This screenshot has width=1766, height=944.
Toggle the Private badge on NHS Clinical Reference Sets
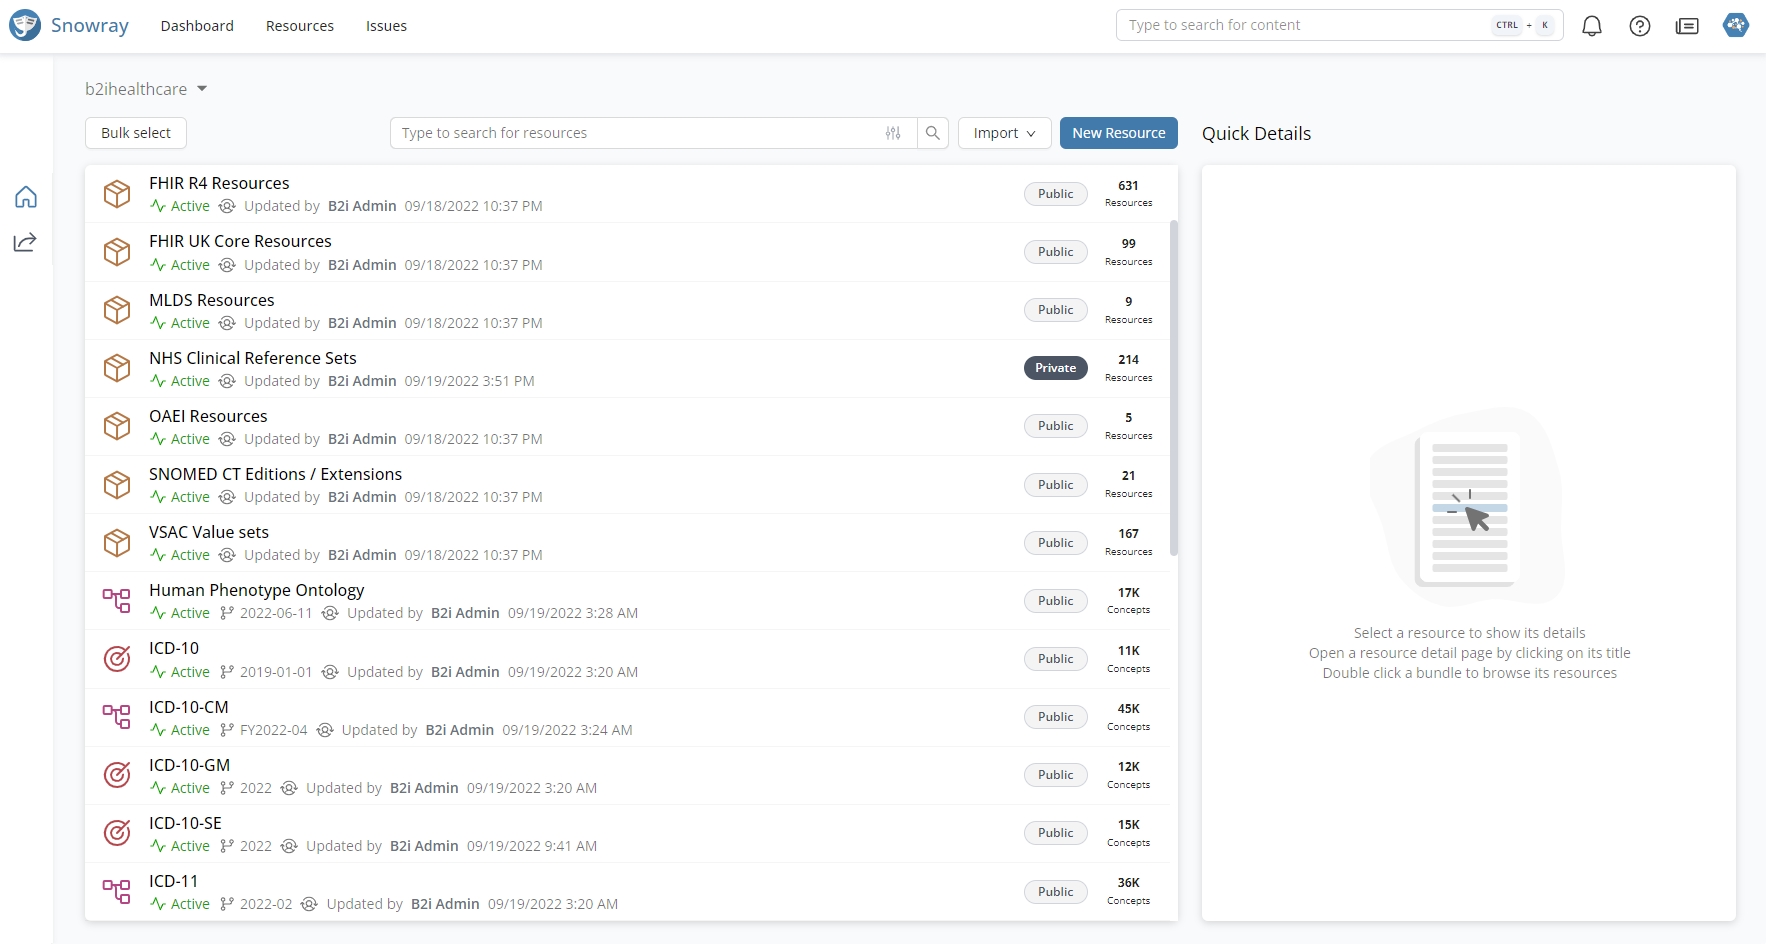[1055, 368]
